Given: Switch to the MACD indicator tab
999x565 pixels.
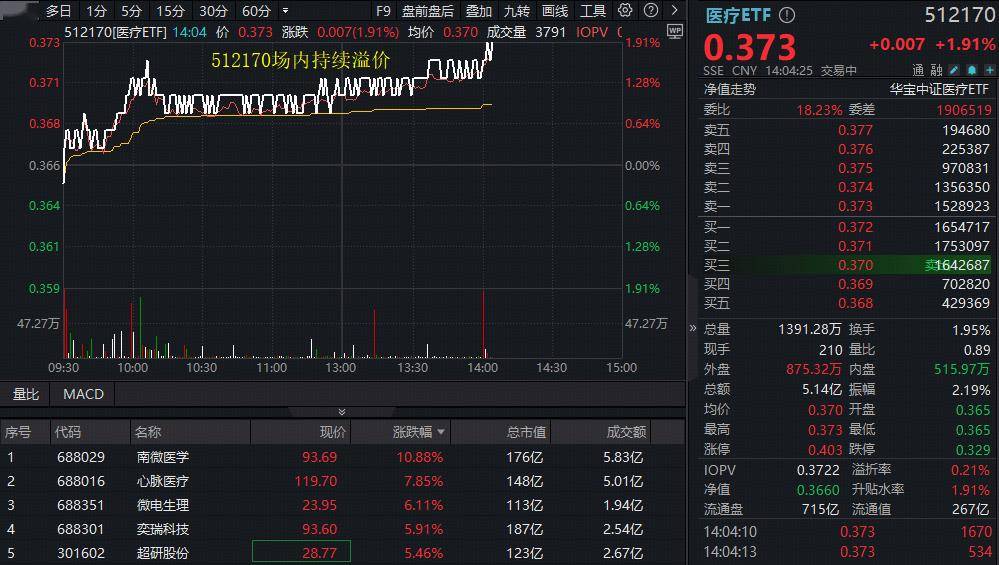Looking at the screenshot, I should click(83, 394).
